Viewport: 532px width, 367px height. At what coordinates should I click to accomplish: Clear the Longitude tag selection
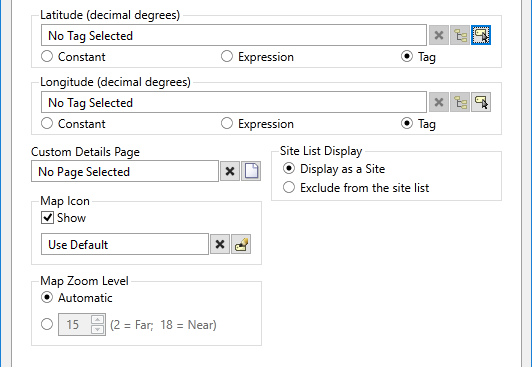tap(439, 102)
